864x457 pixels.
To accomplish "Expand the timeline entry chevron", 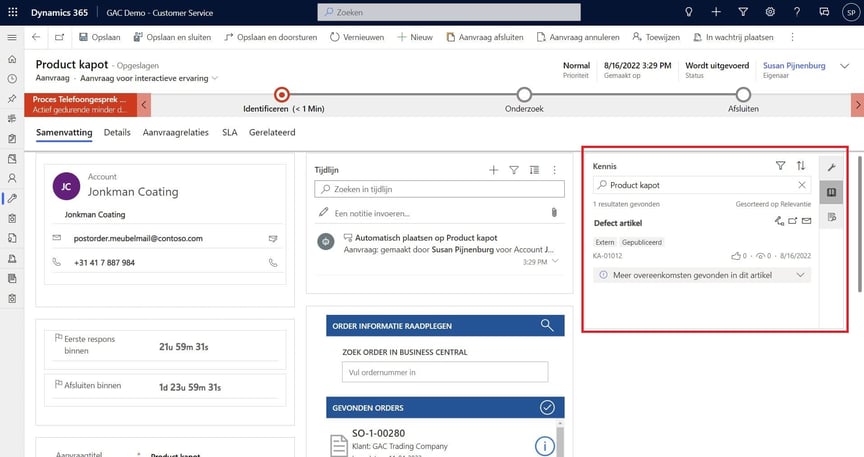I will (x=555, y=261).
